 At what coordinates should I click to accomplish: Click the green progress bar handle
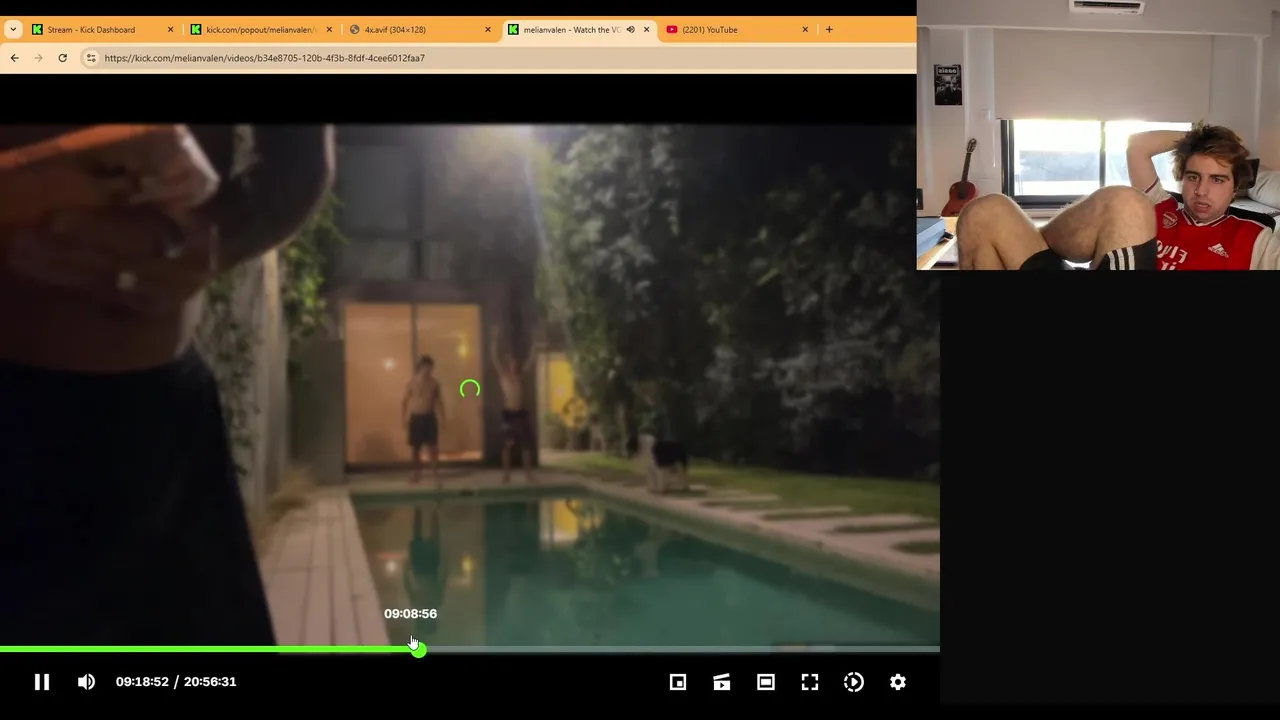418,650
